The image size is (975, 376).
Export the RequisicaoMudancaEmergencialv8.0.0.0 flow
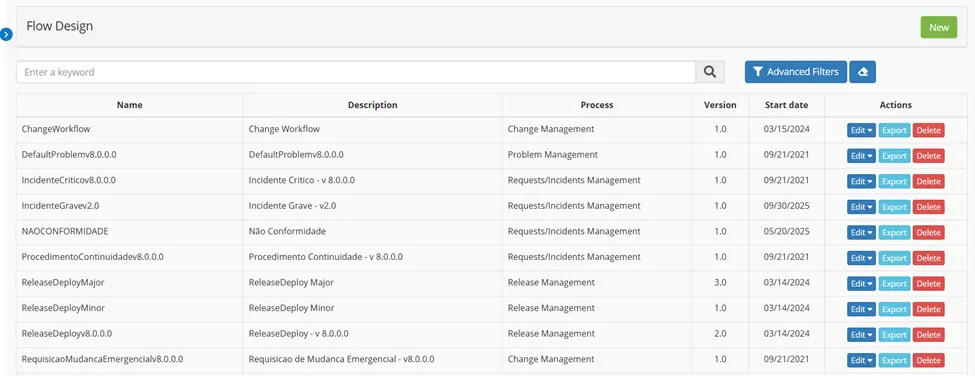click(x=895, y=360)
